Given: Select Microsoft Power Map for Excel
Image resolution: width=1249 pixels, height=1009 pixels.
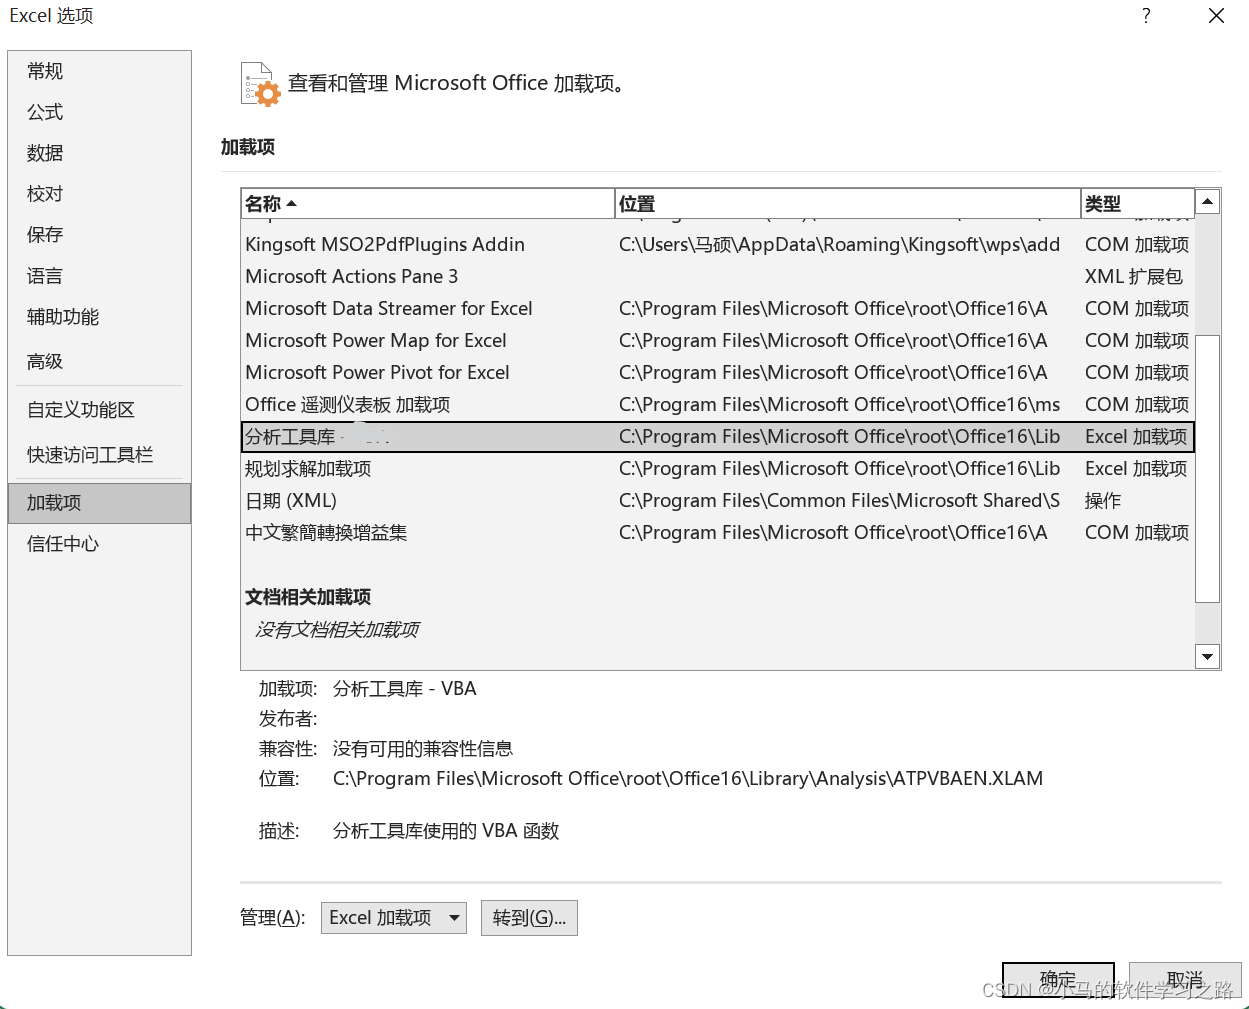Looking at the screenshot, I should pyautogui.click(x=718, y=341).
